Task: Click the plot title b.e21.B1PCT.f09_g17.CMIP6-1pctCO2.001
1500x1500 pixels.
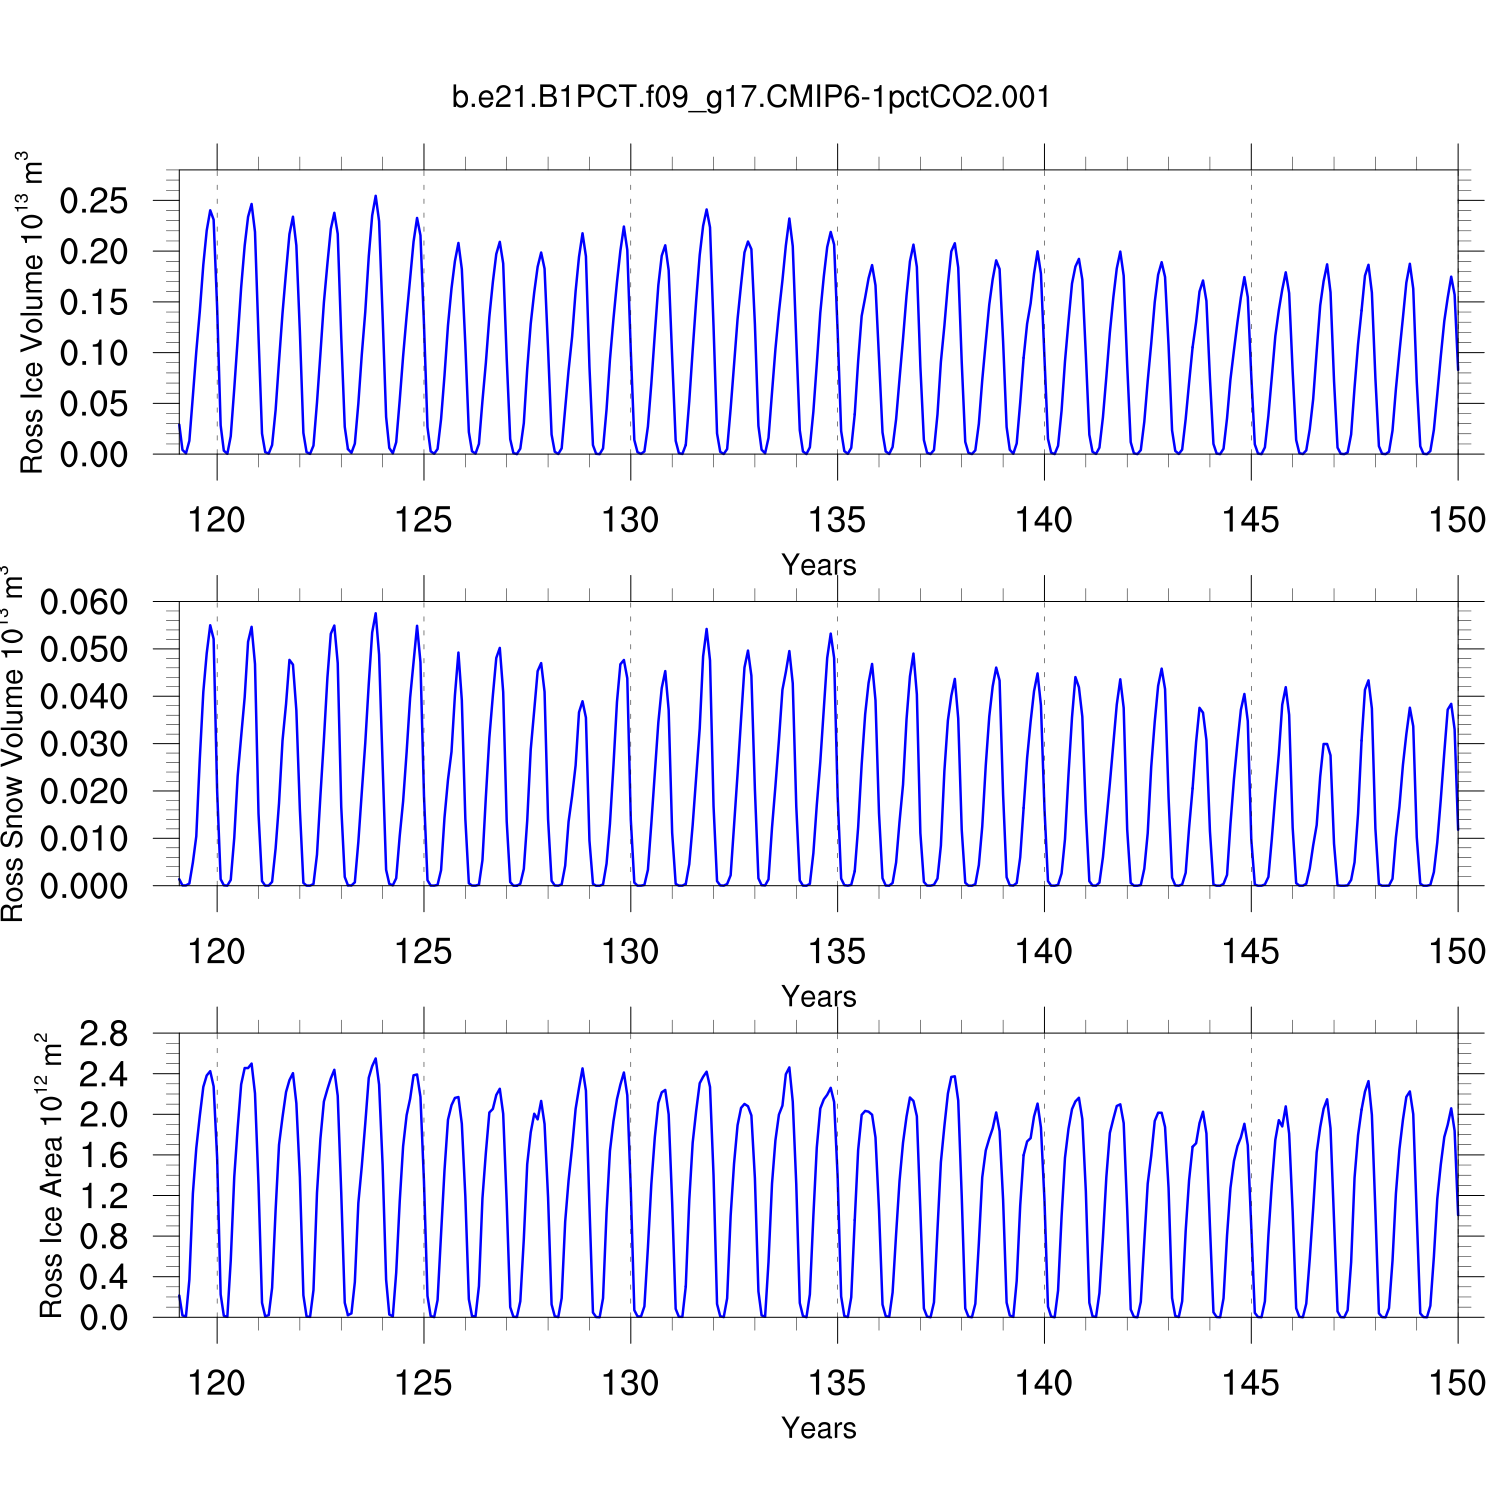Action: [750, 97]
